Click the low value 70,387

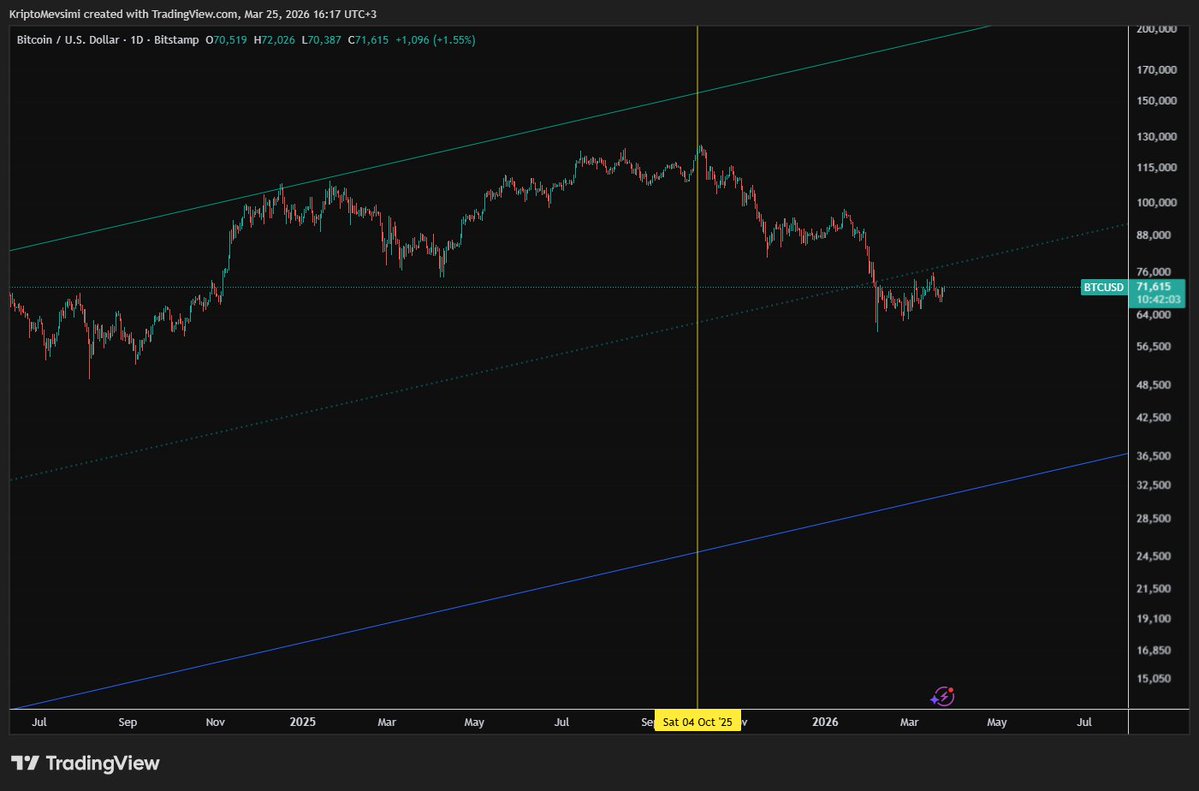point(325,40)
